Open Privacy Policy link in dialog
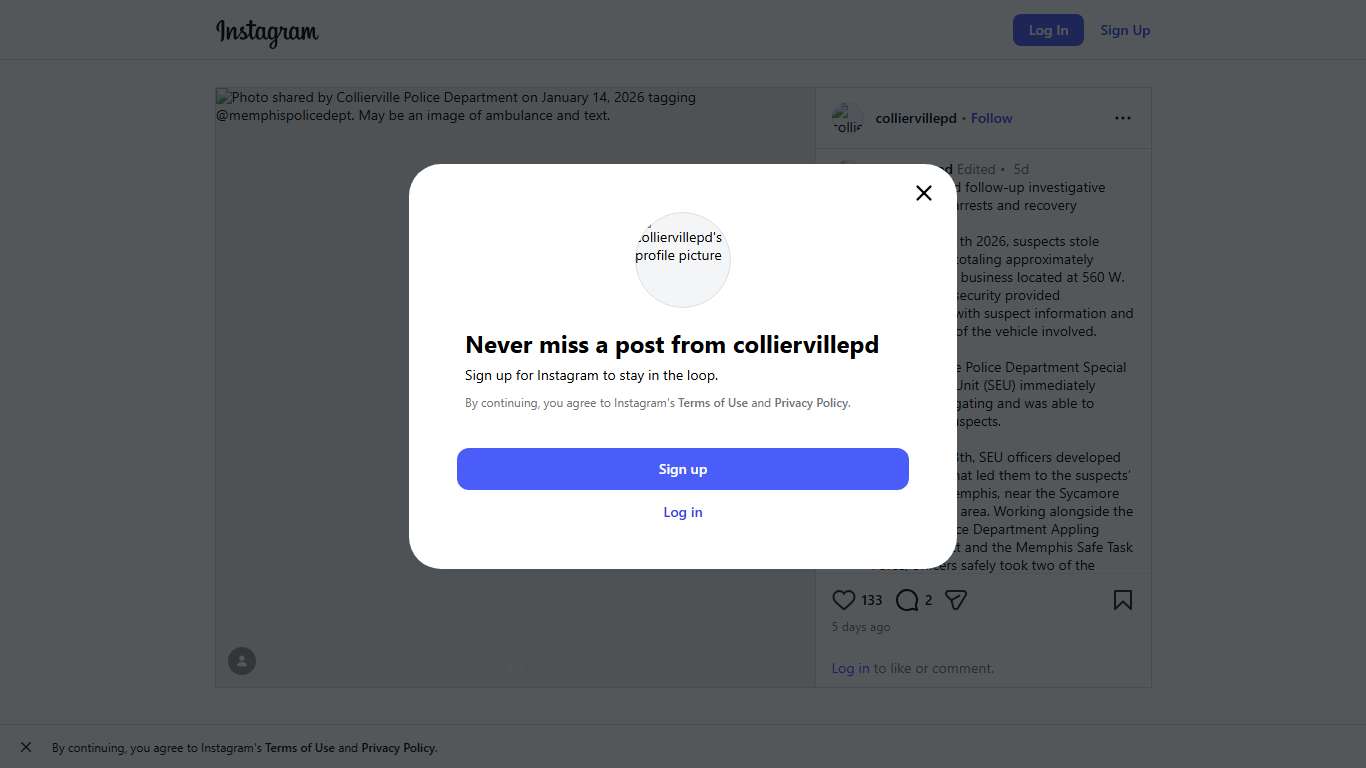The width and height of the screenshot is (1366, 768). 811,403
